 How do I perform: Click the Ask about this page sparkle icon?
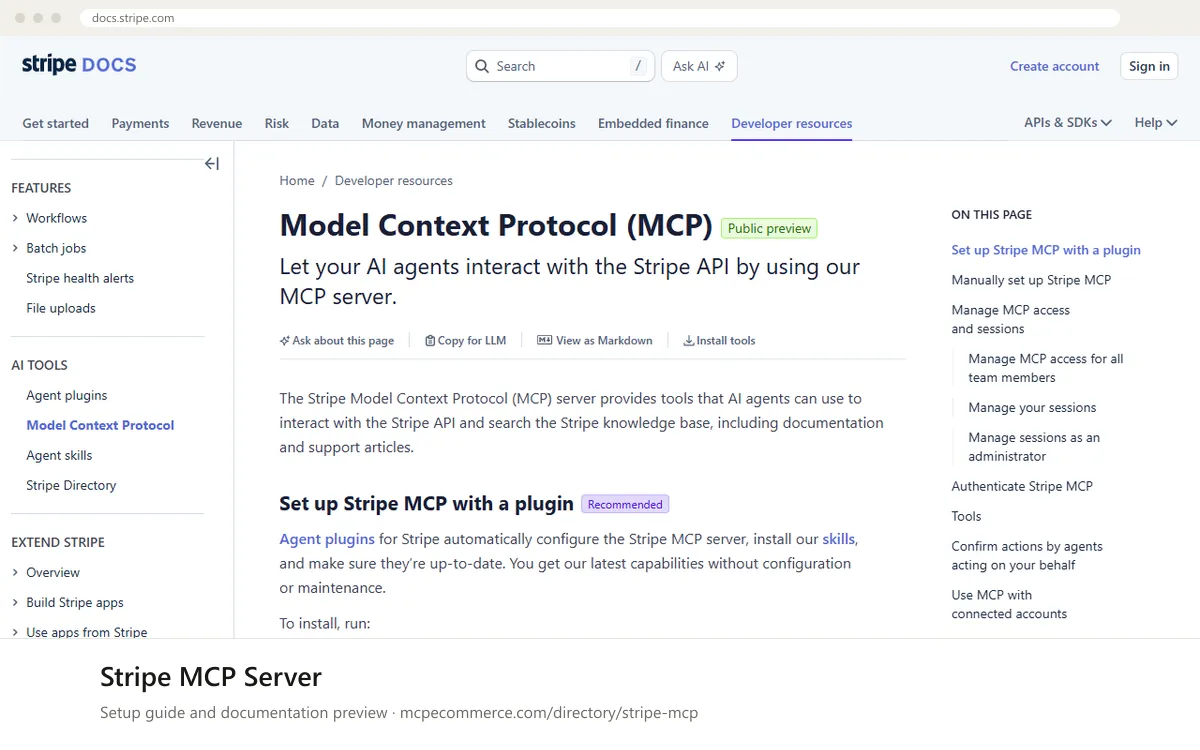tap(285, 341)
